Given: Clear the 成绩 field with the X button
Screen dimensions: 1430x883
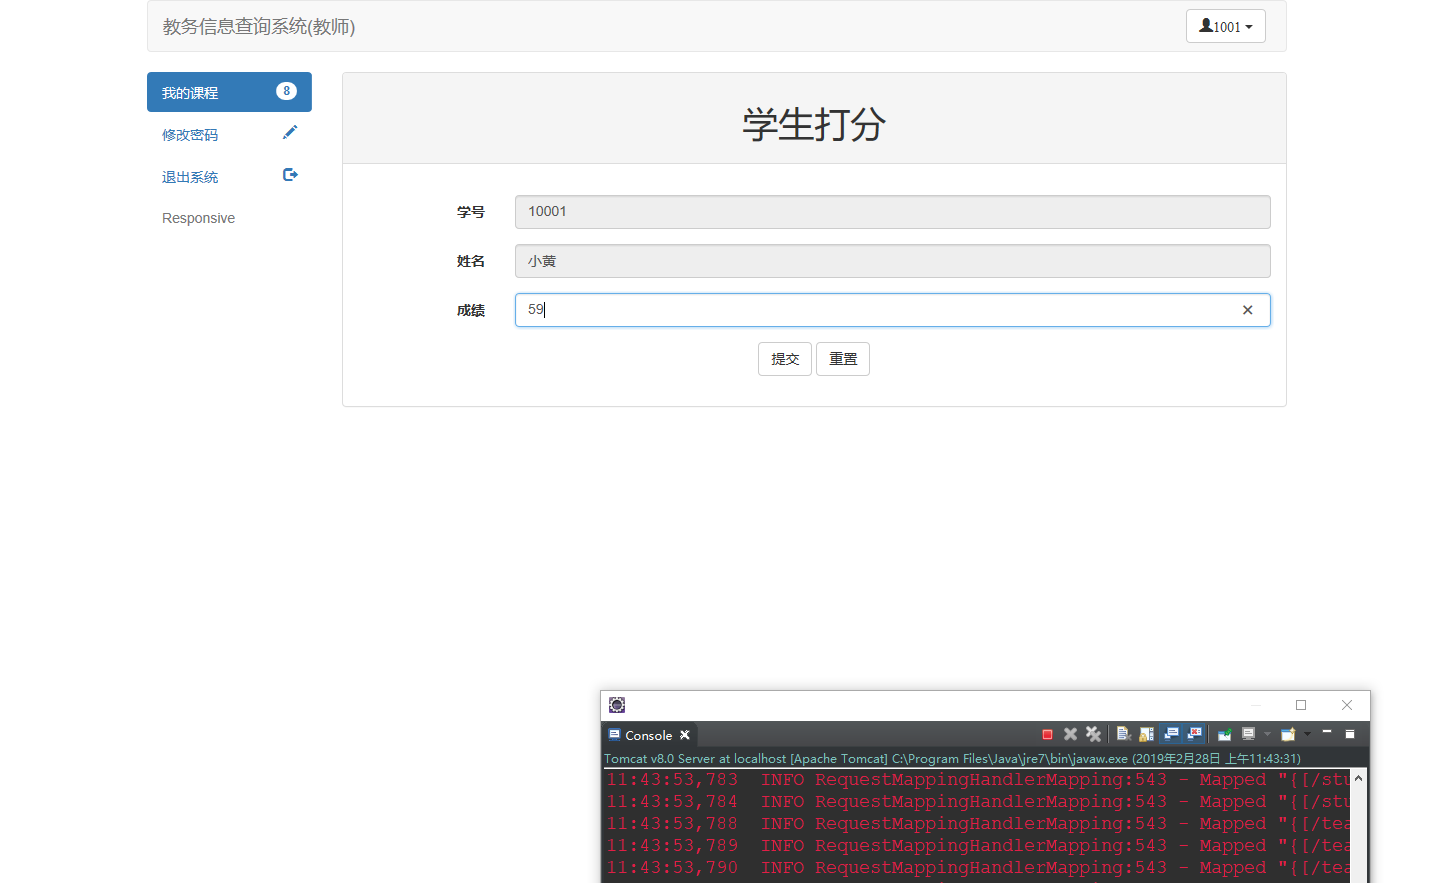Looking at the screenshot, I should (1247, 310).
